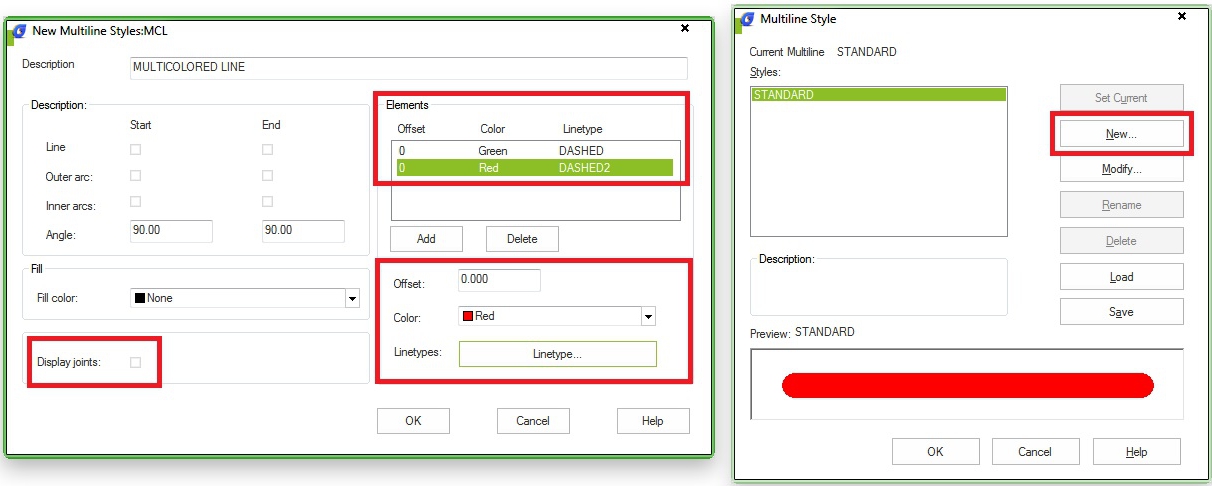This screenshot has height=486, width=1212.
Task: Select STANDARD in the Styles list
Action: coord(878,95)
